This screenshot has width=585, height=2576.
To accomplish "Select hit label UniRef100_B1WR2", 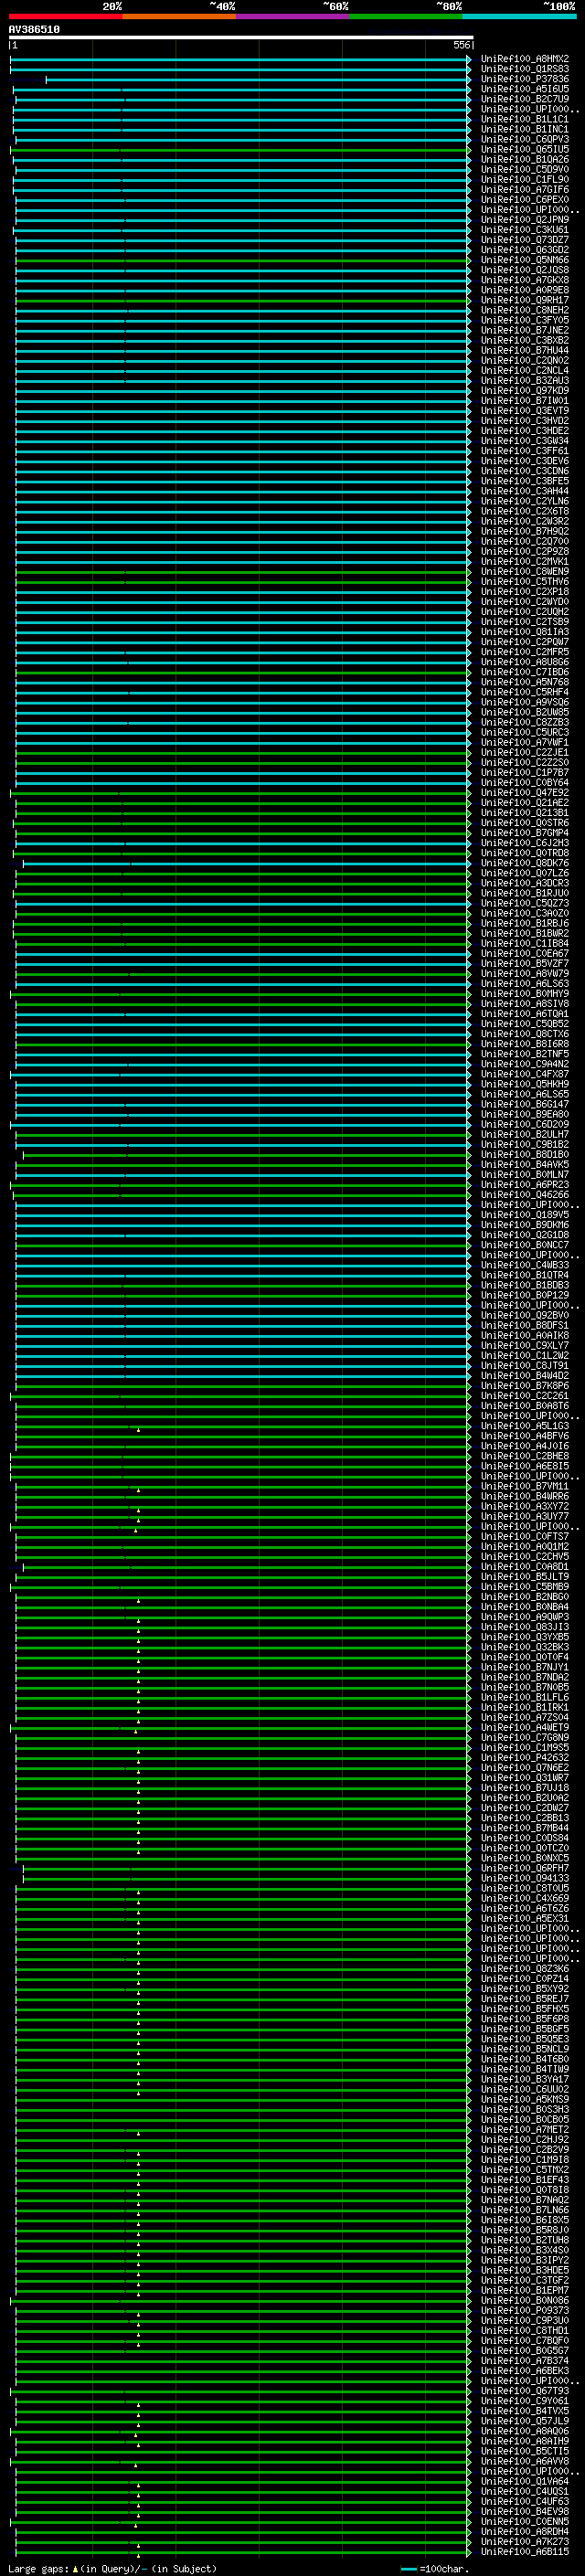I will (x=524, y=933).
